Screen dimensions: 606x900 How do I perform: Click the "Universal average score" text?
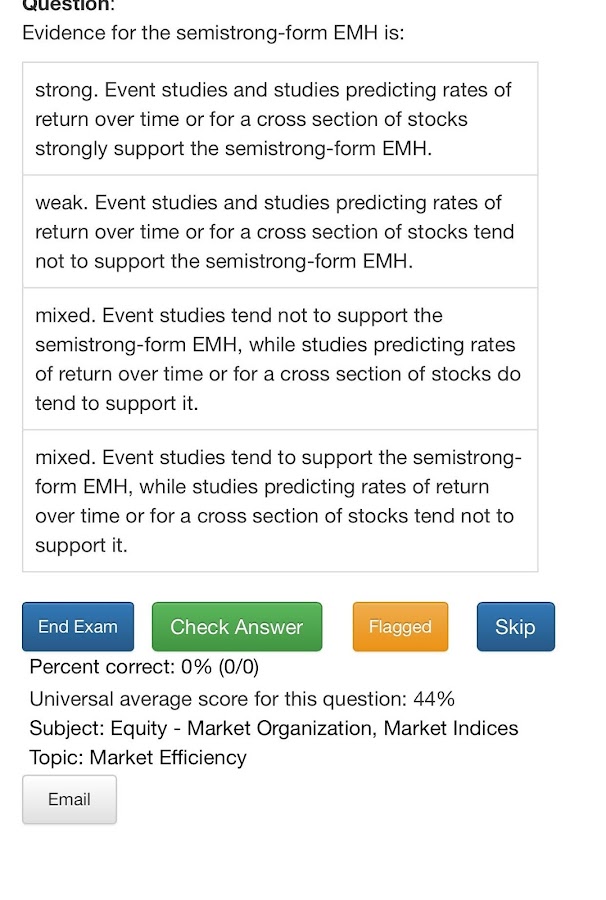click(x=216, y=698)
